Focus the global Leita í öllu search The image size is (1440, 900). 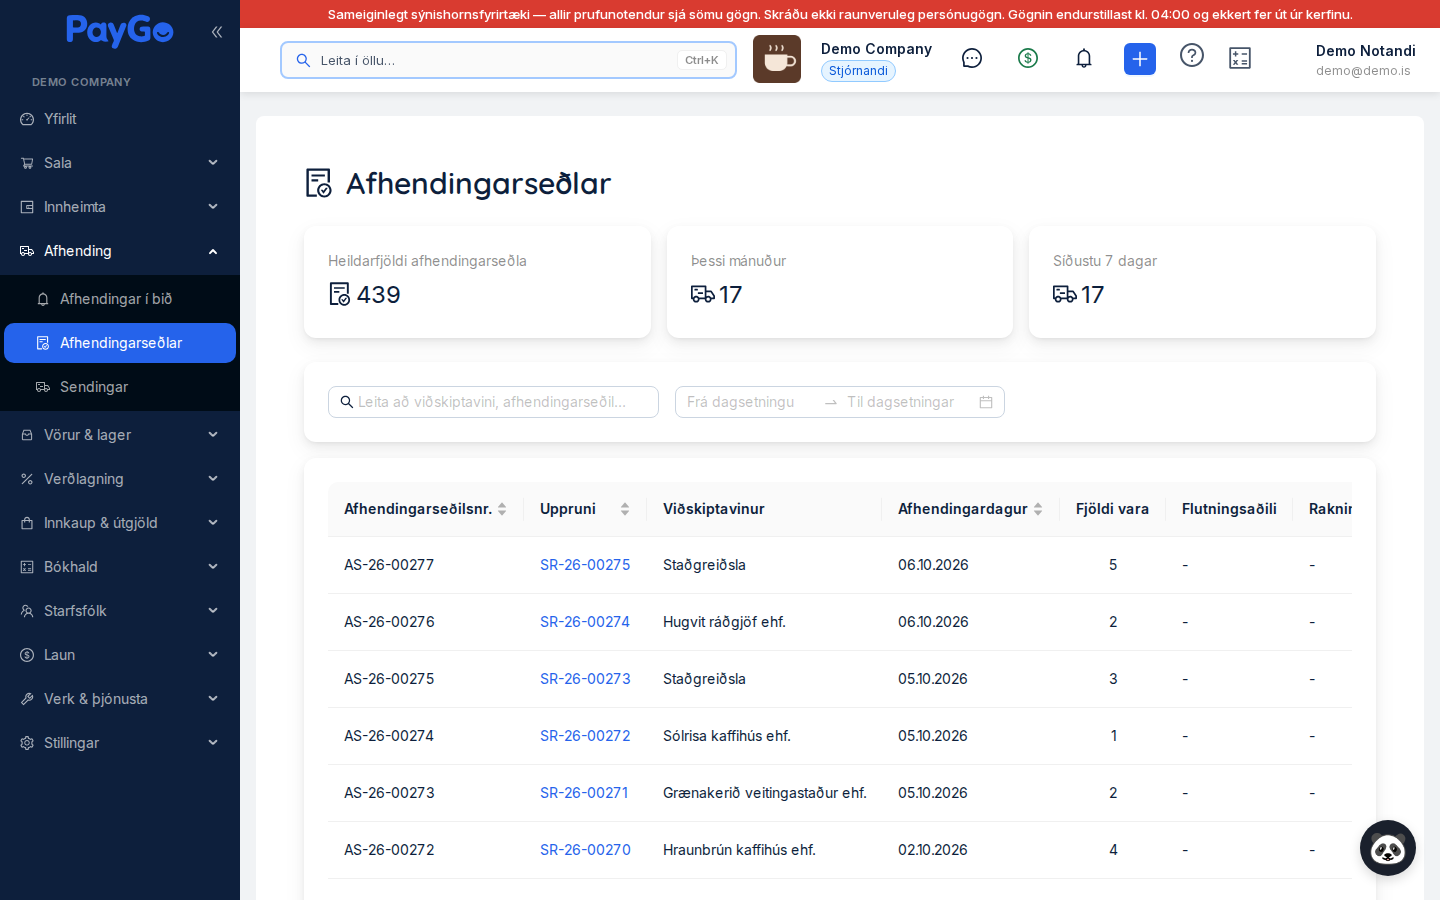[508, 60]
